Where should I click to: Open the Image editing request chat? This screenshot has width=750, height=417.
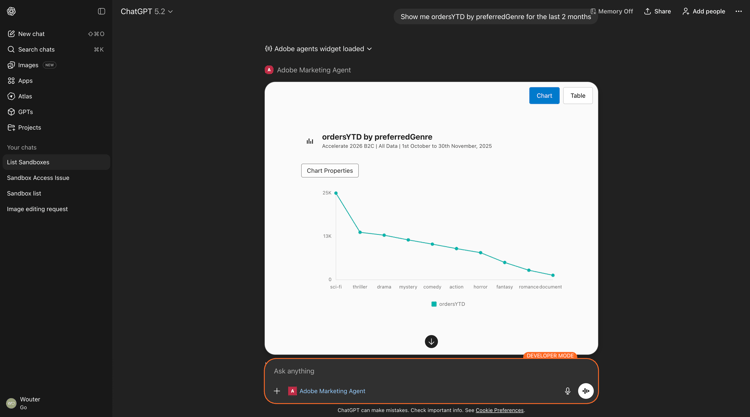click(x=56, y=209)
